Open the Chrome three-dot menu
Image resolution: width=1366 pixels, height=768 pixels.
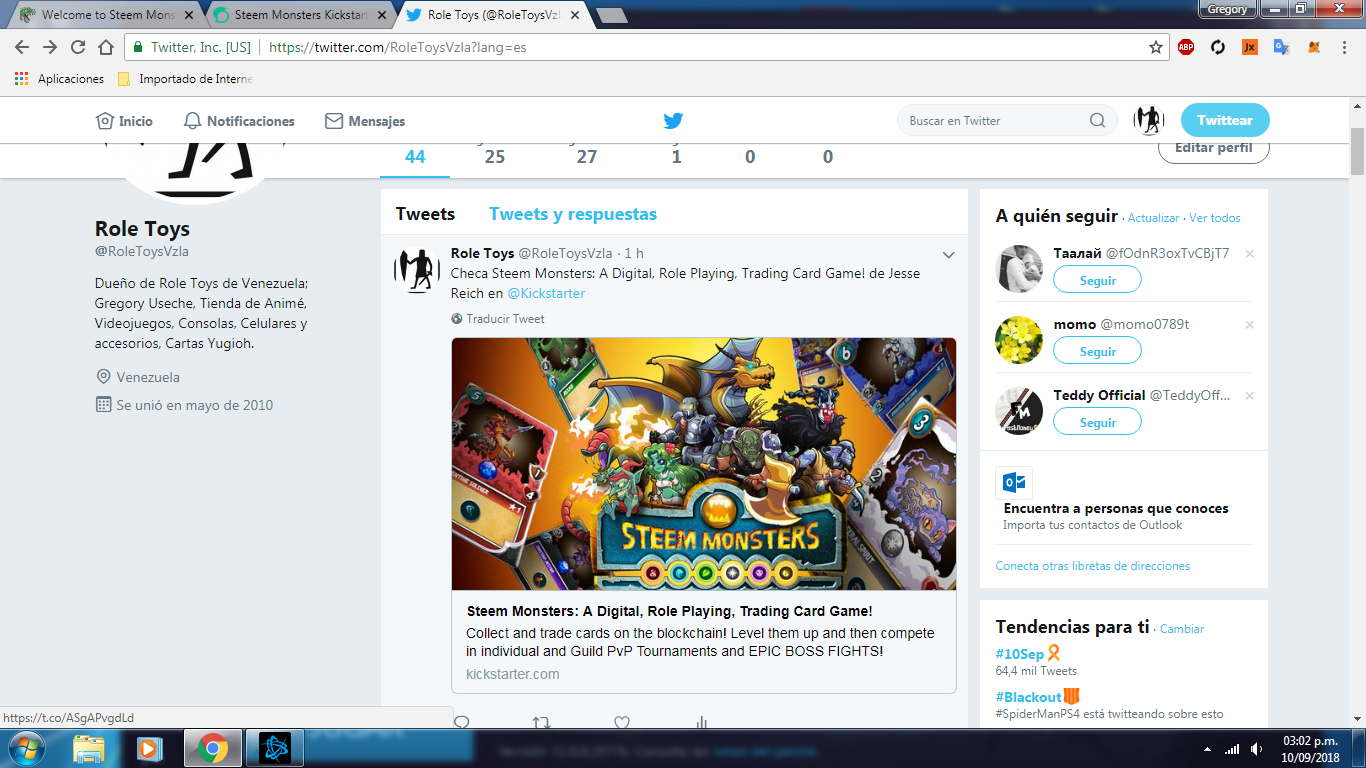pyautogui.click(x=1345, y=47)
